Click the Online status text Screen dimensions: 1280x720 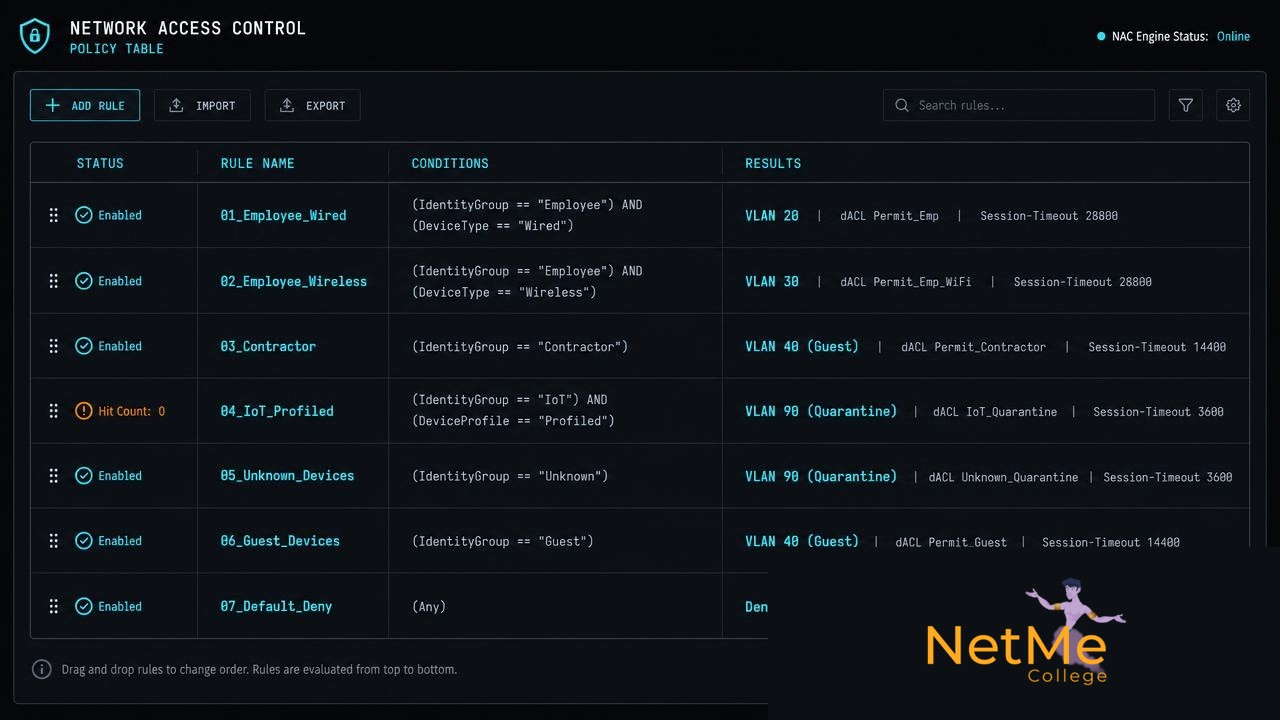click(x=1233, y=36)
